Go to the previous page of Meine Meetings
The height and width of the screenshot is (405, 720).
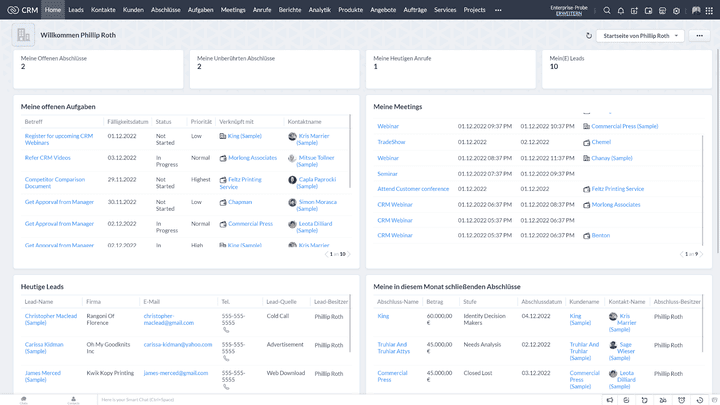(681, 254)
